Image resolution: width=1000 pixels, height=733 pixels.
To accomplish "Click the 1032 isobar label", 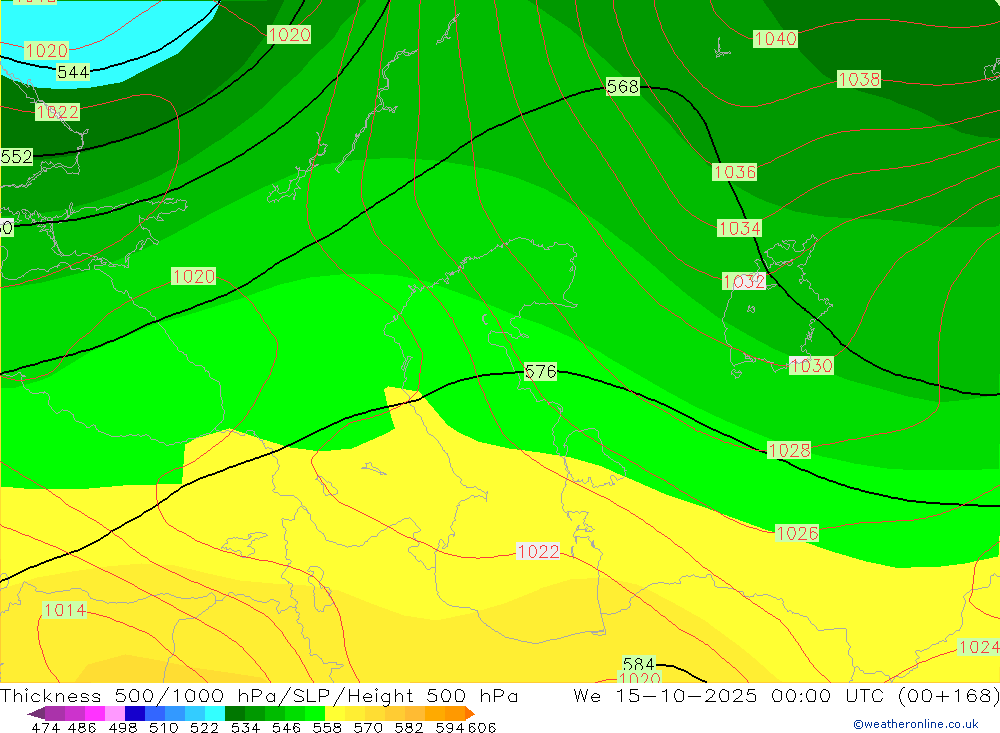I will point(744,281).
